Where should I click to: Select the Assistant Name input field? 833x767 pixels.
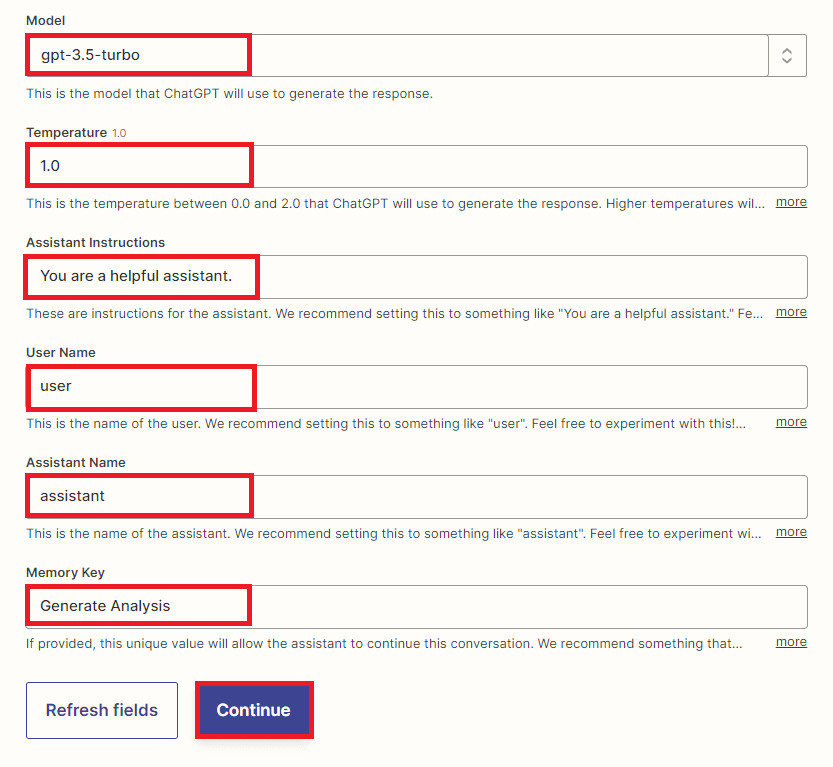[138, 495]
